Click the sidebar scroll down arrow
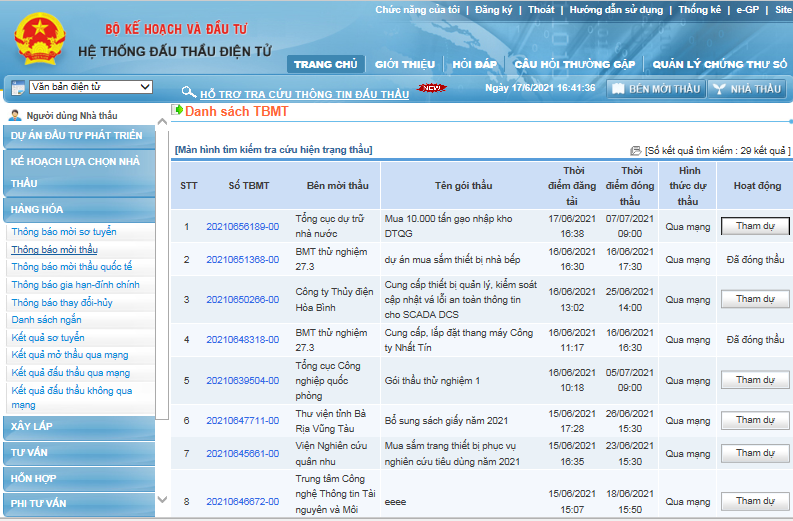 coord(162,499)
